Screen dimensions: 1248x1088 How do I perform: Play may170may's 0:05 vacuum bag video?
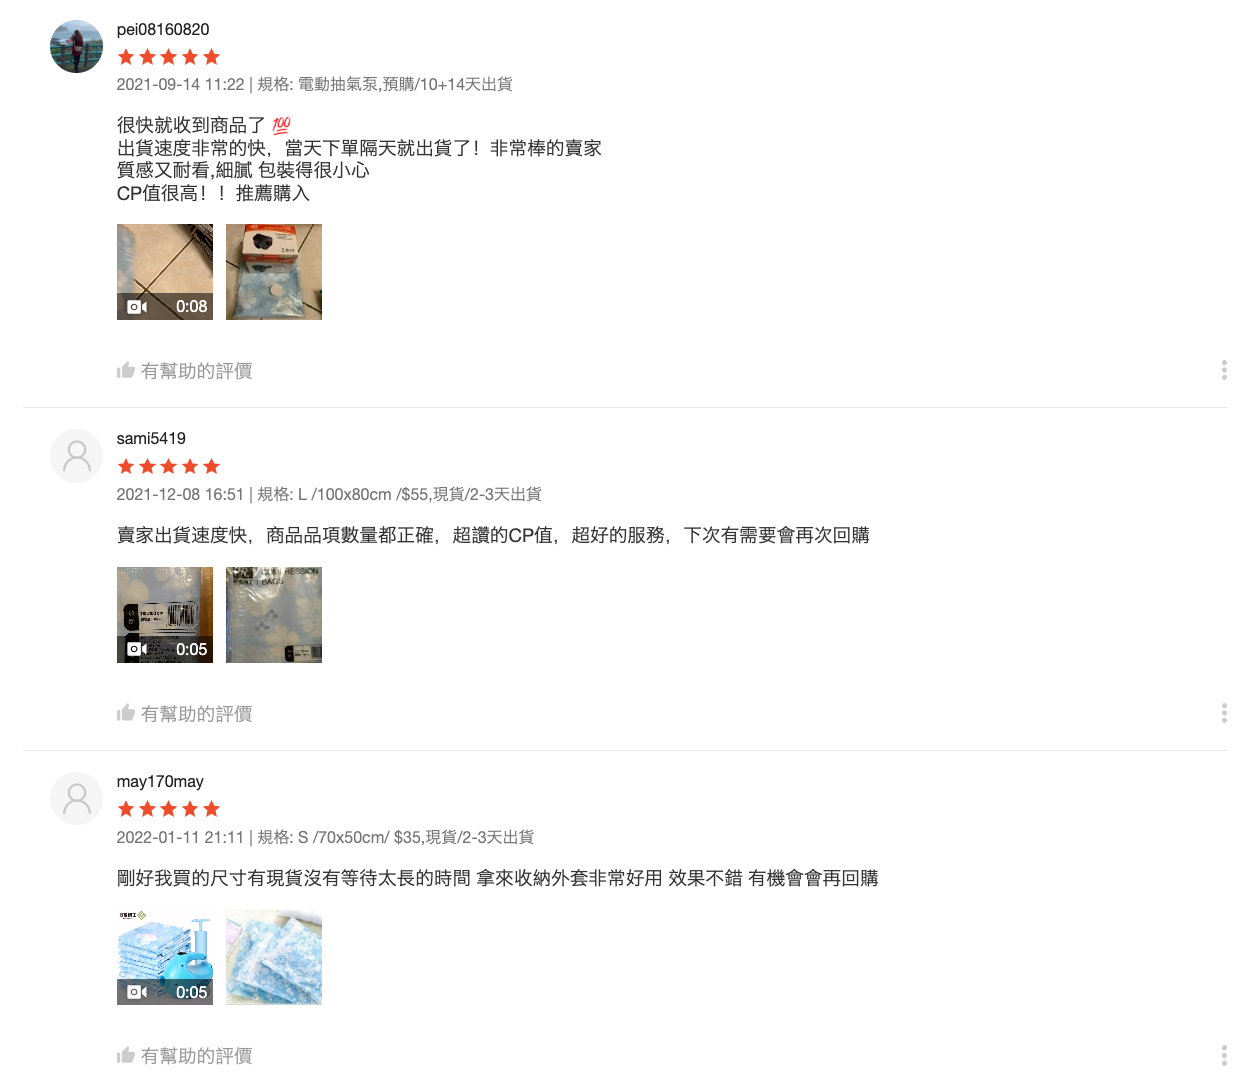[x=165, y=957]
